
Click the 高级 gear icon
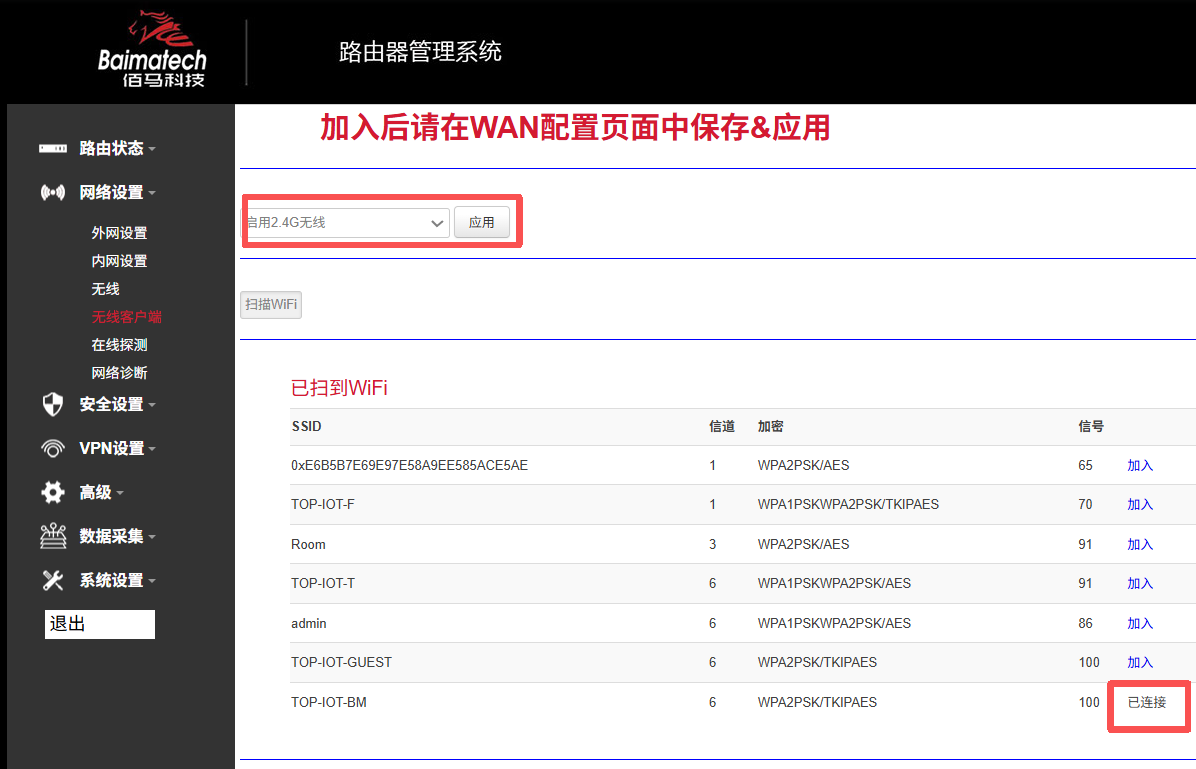pos(52,492)
